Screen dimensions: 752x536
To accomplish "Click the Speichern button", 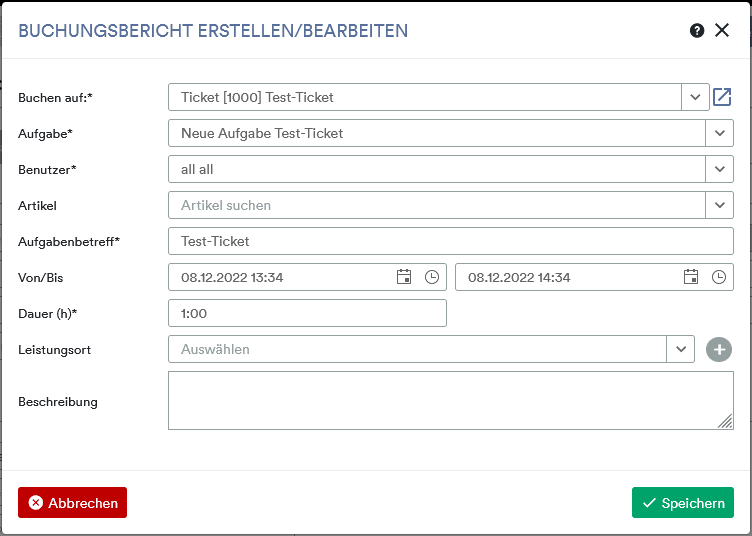I will tap(683, 502).
